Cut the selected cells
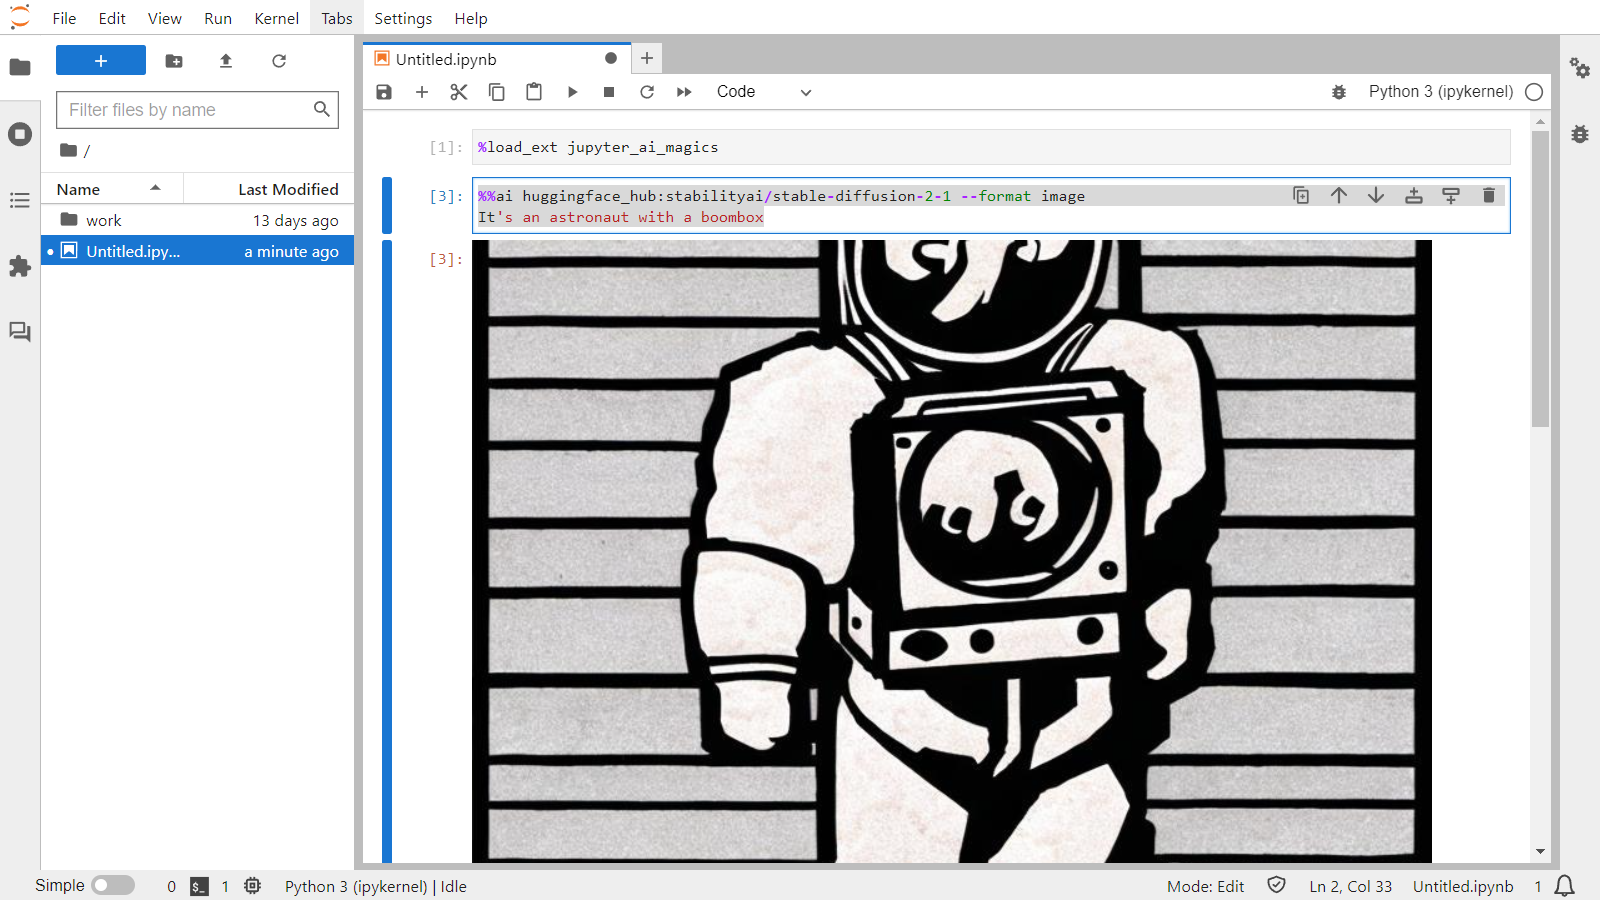The image size is (1600, 900). [458, 91]
